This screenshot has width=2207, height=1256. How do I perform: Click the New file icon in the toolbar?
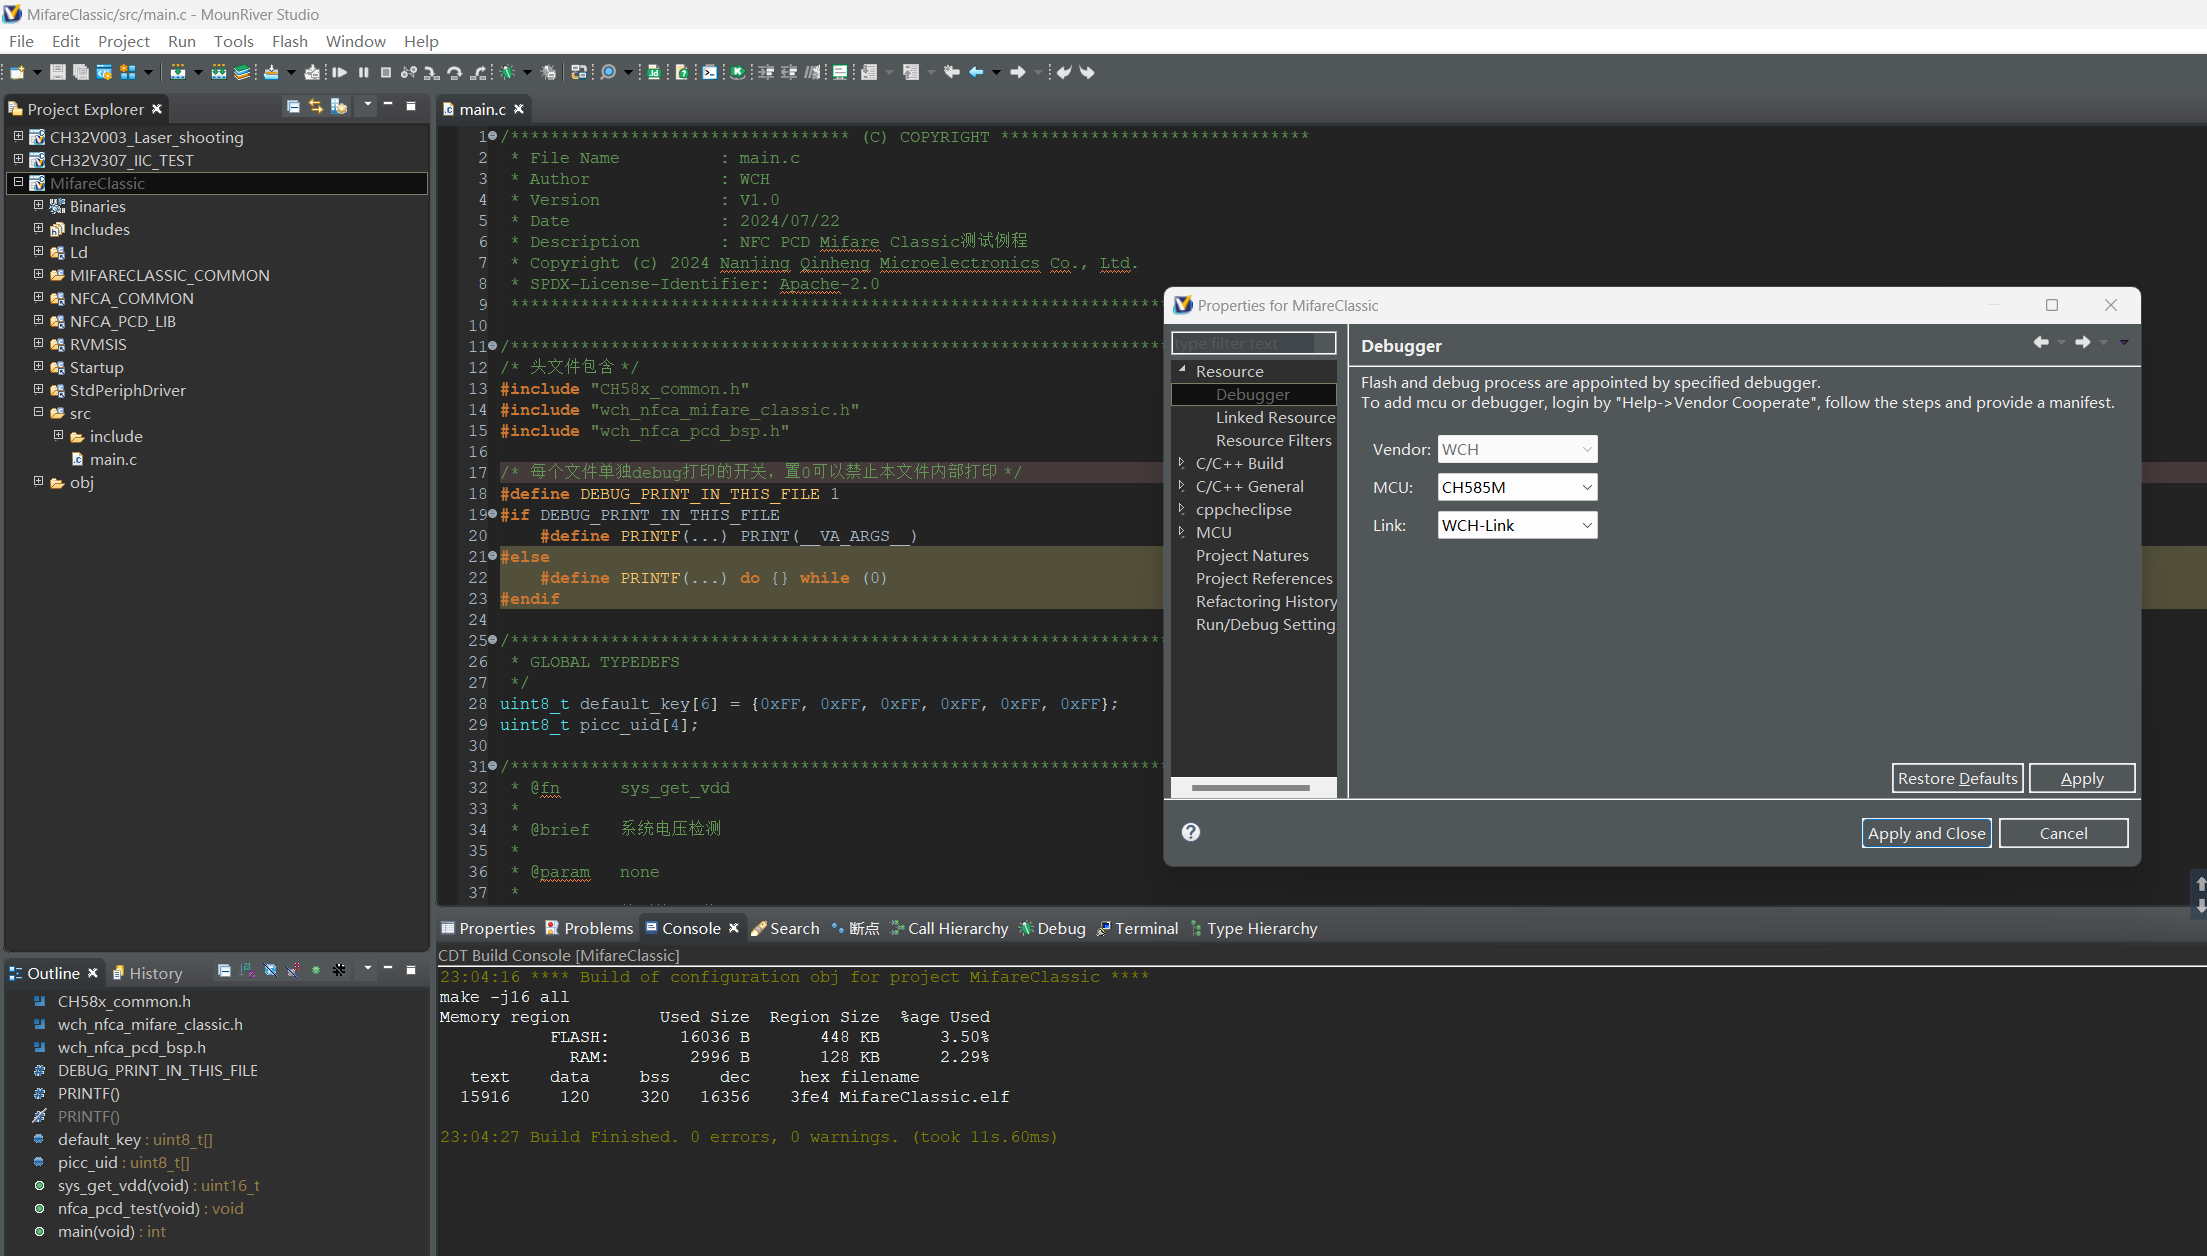click(17, 72)
